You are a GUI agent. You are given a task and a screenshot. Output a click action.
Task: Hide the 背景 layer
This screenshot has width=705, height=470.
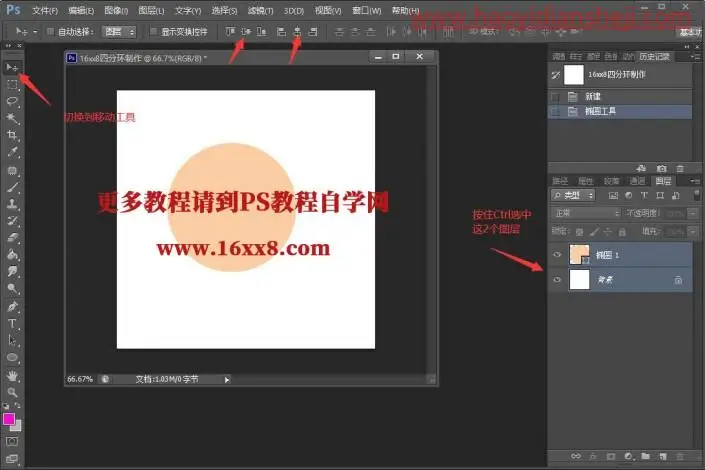click(557, 280)
